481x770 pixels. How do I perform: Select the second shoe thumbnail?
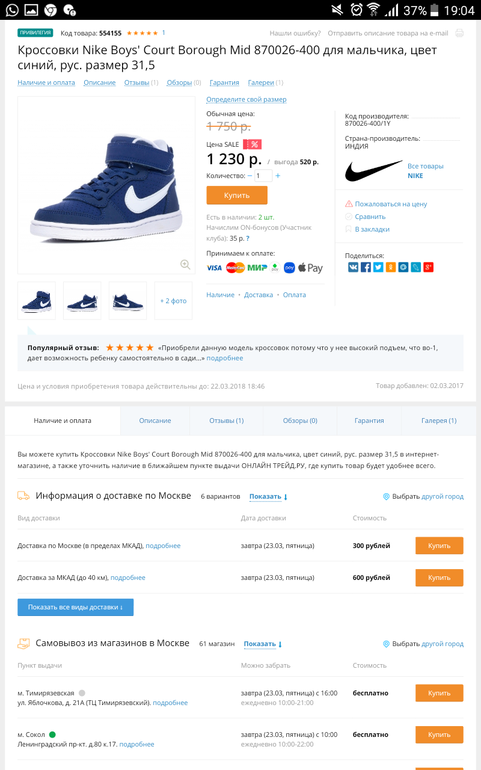click(x=82, y=301)
